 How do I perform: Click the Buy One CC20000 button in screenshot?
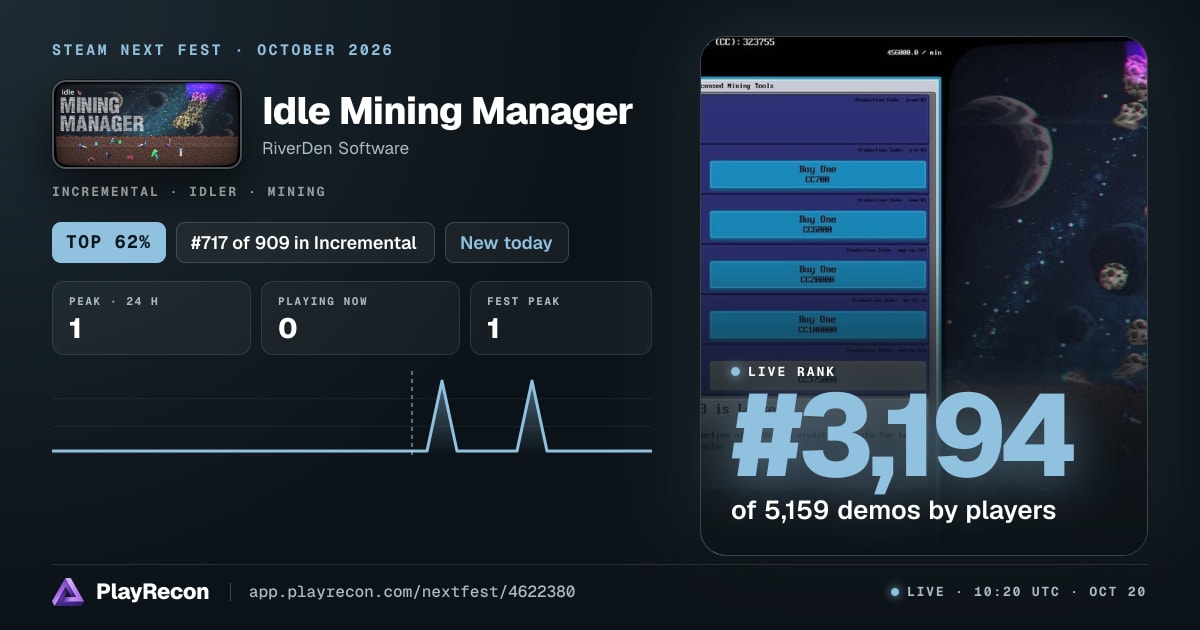[x=817, y=275]
